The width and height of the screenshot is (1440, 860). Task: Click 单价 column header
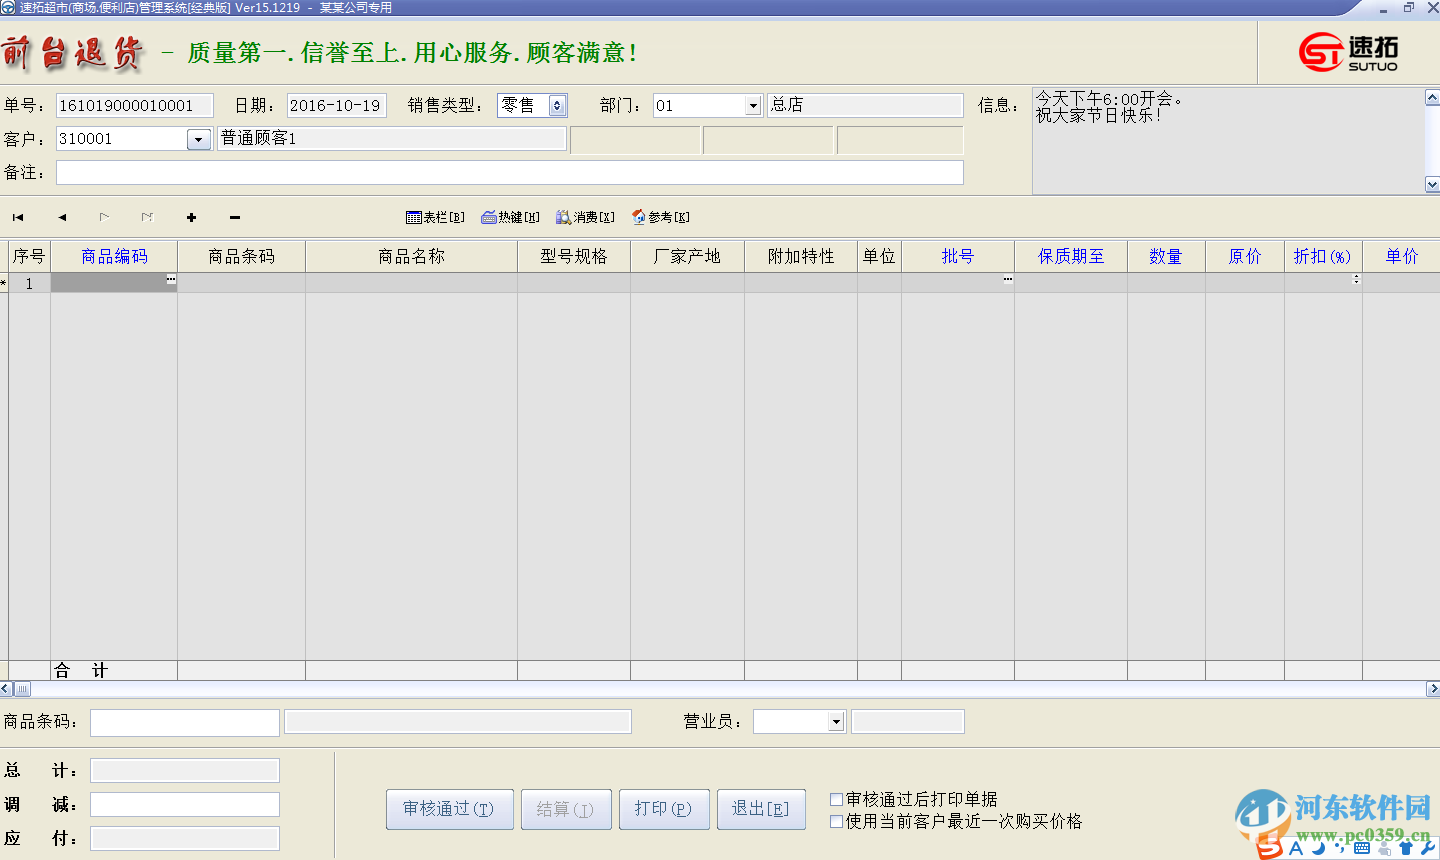tap(1401, 256)
